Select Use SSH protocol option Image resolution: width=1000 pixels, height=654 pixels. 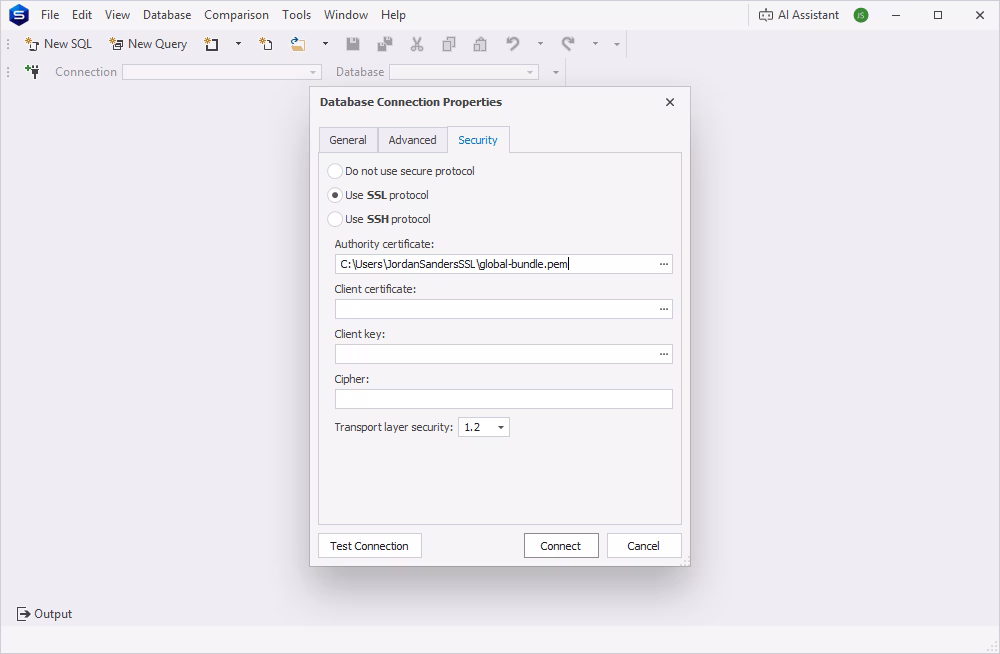pyautogui.click(x=379, y=219)
